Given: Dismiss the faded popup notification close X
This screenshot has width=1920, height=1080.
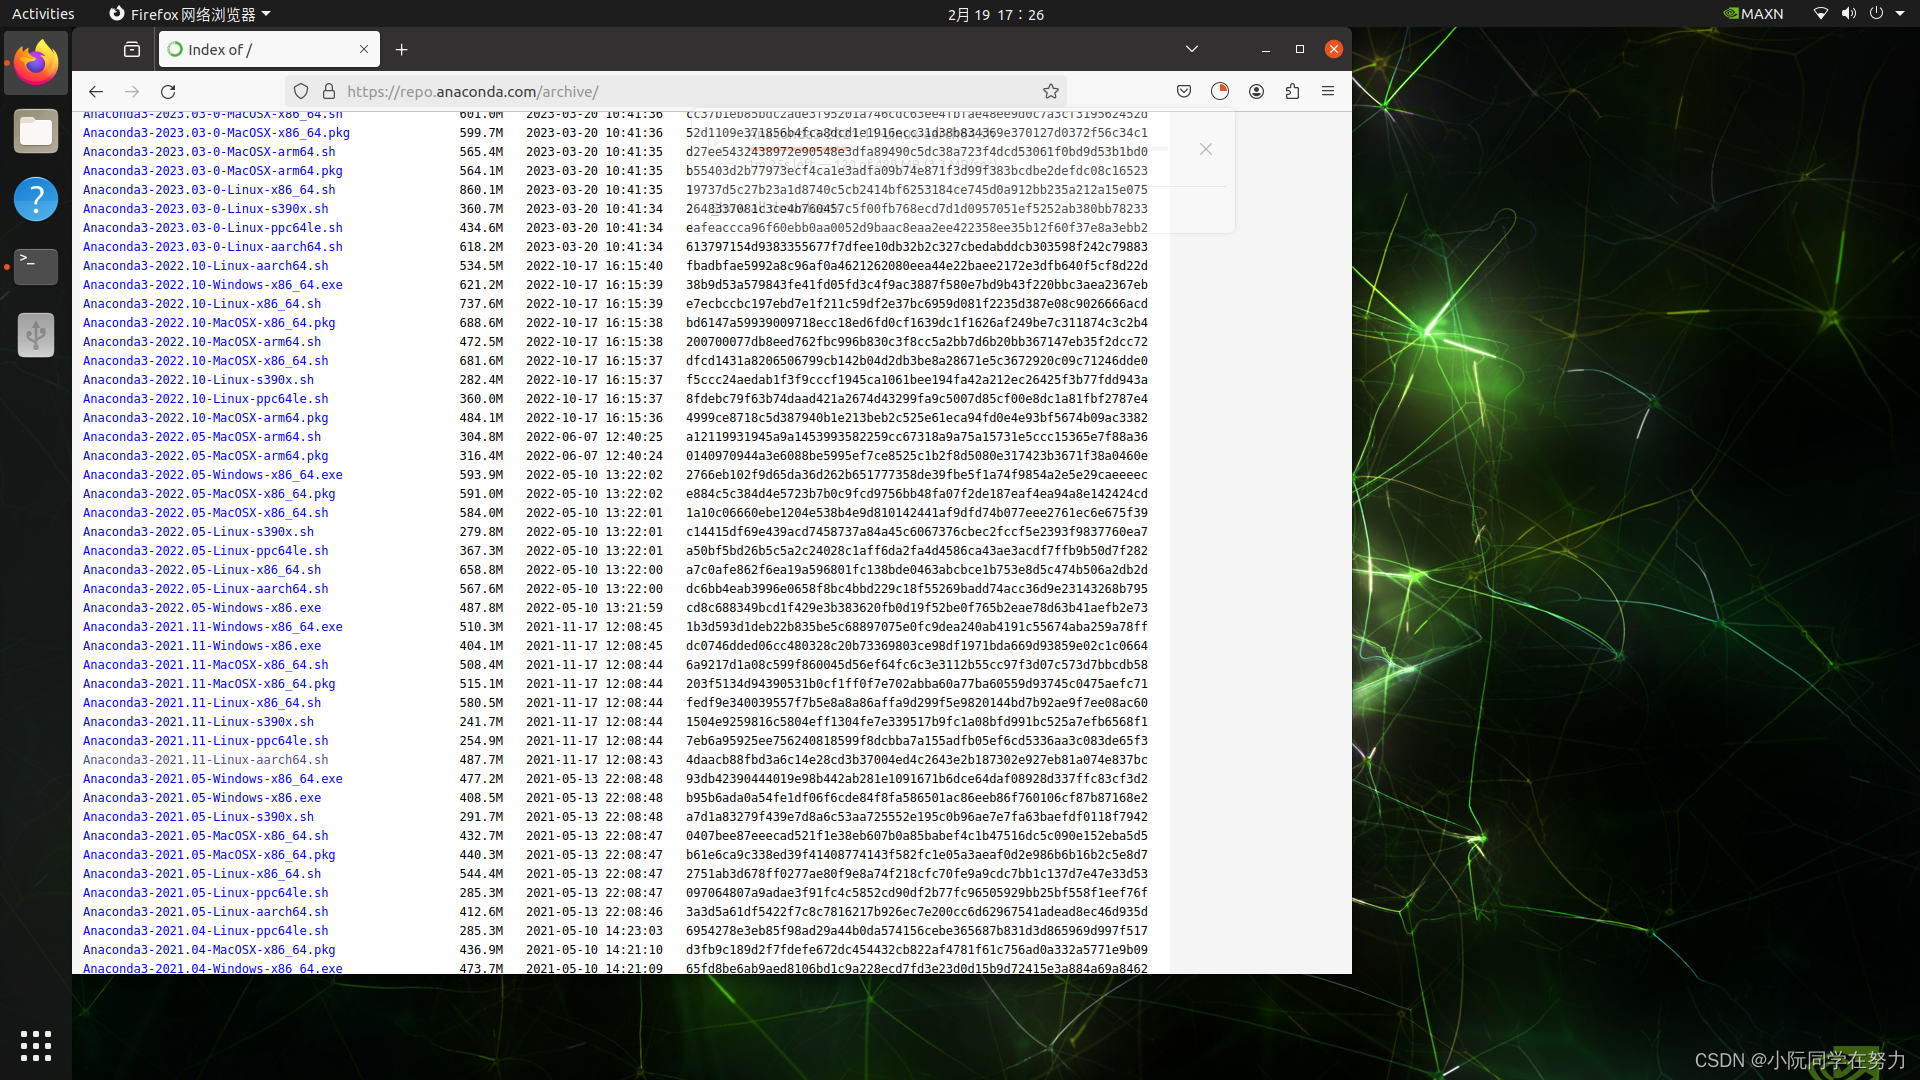Looking at the screenshot, I should [1206, 149].
